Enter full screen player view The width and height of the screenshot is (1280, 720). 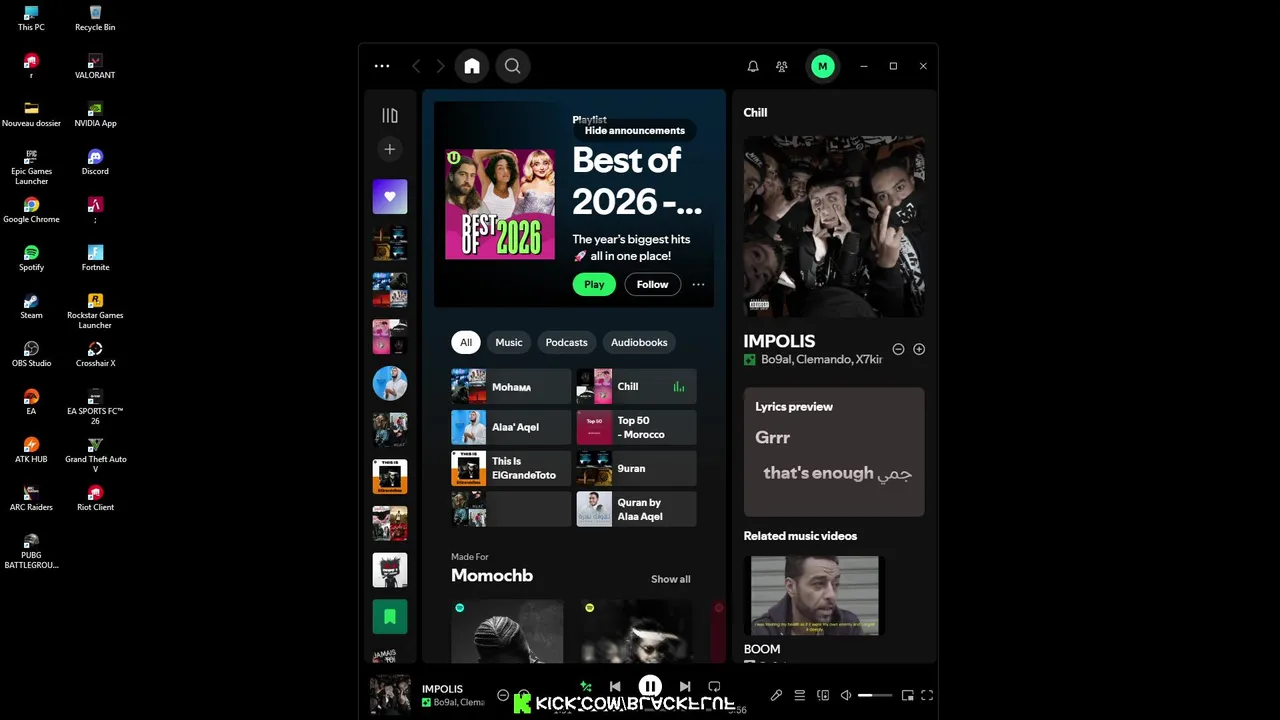pyautogui.click(x=927, y=695)
